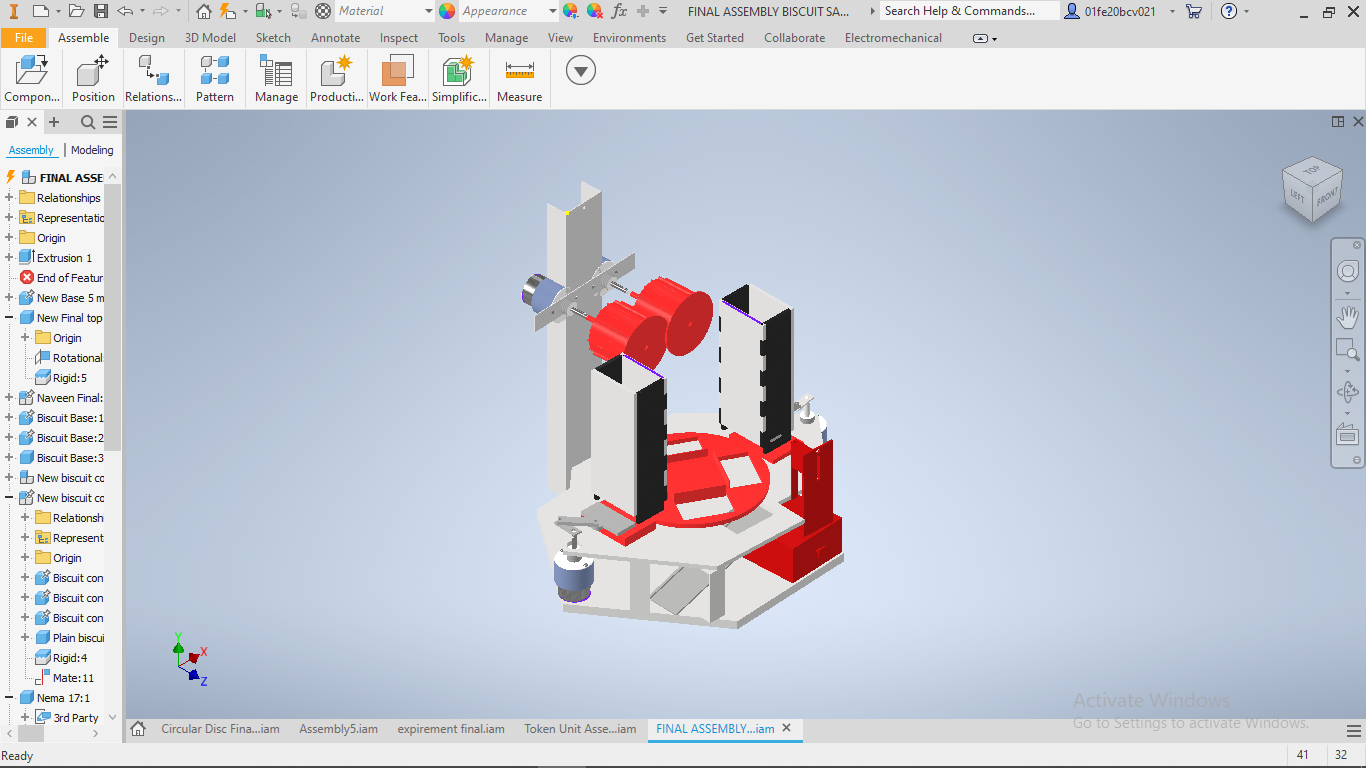The width and height of the screenshot is (1366, 768).
Task: Click the Pan hand tool in navigation bar
Action: click(1347, 317)
